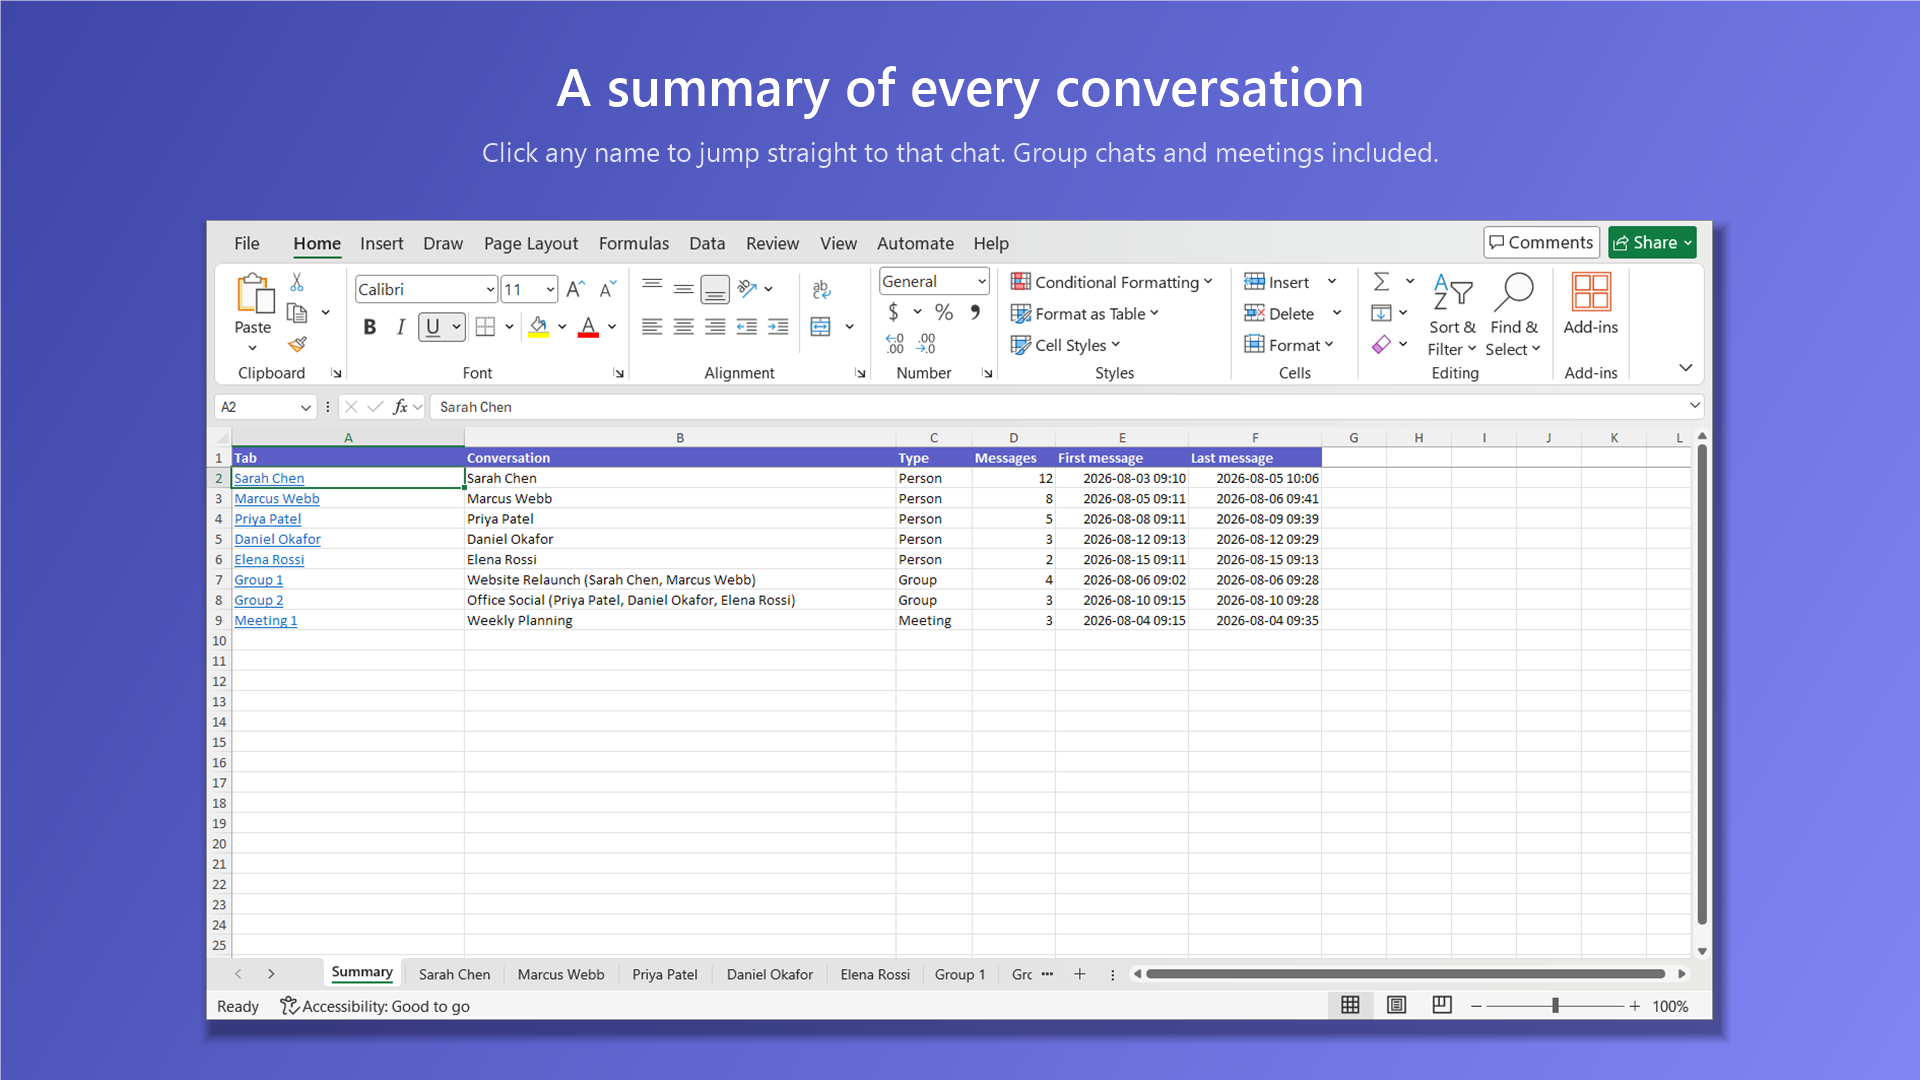Open the Formulas ribbon tab

pyautogui.click(x=633, y=243)
